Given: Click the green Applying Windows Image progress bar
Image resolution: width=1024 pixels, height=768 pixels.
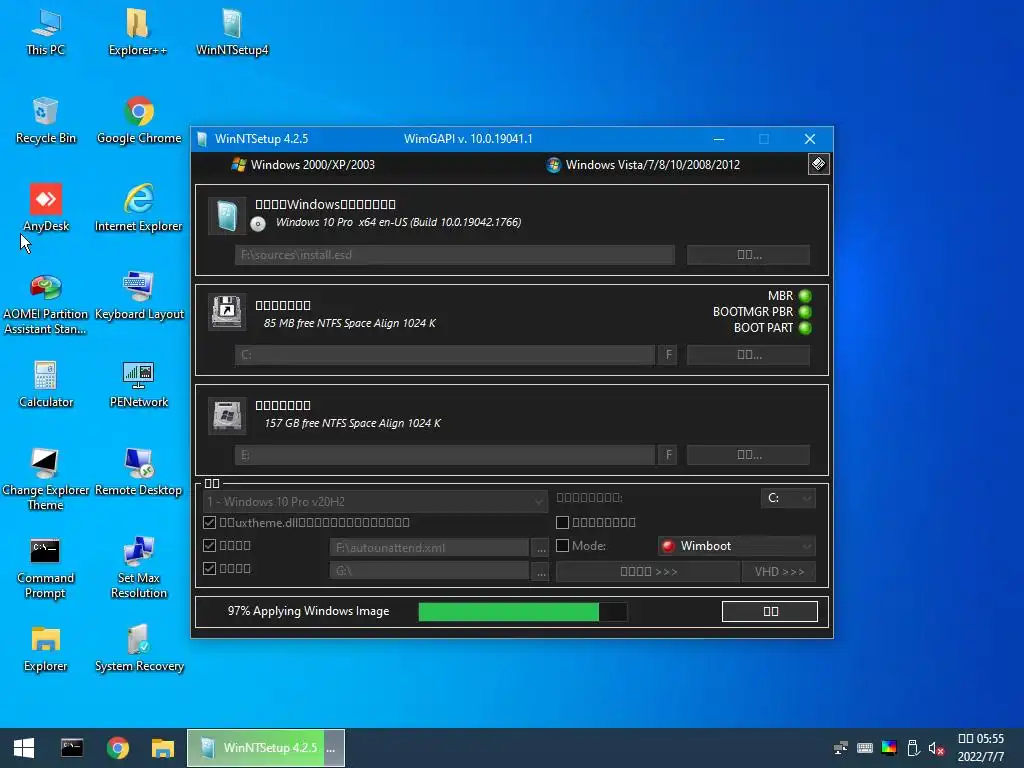Looking at the screenshot, I should (x=522, y=612).
